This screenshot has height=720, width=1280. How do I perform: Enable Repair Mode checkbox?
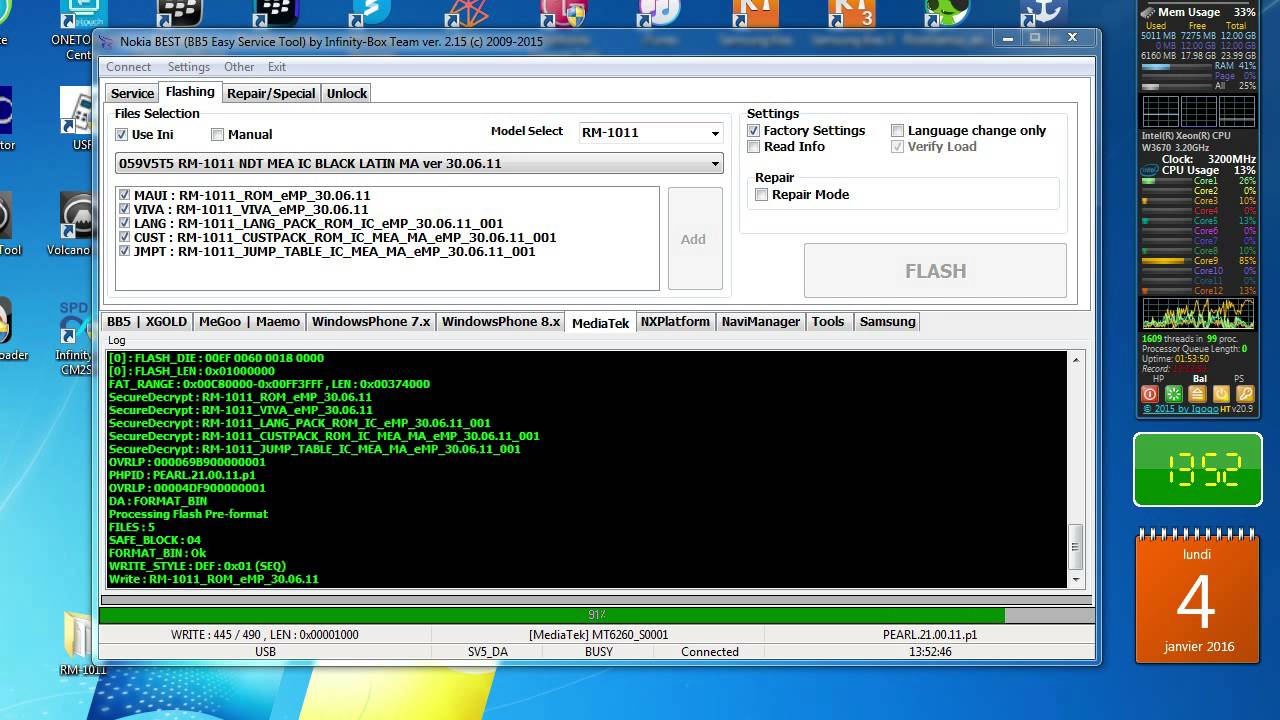tap(762, 195)
